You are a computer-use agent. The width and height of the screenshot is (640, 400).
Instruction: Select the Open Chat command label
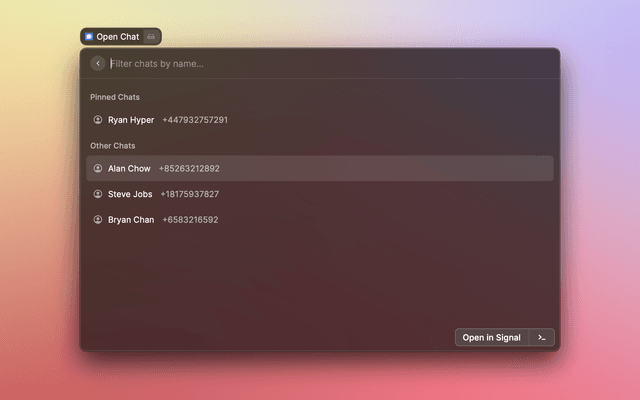pyautogui.click(x=118, y=37)
